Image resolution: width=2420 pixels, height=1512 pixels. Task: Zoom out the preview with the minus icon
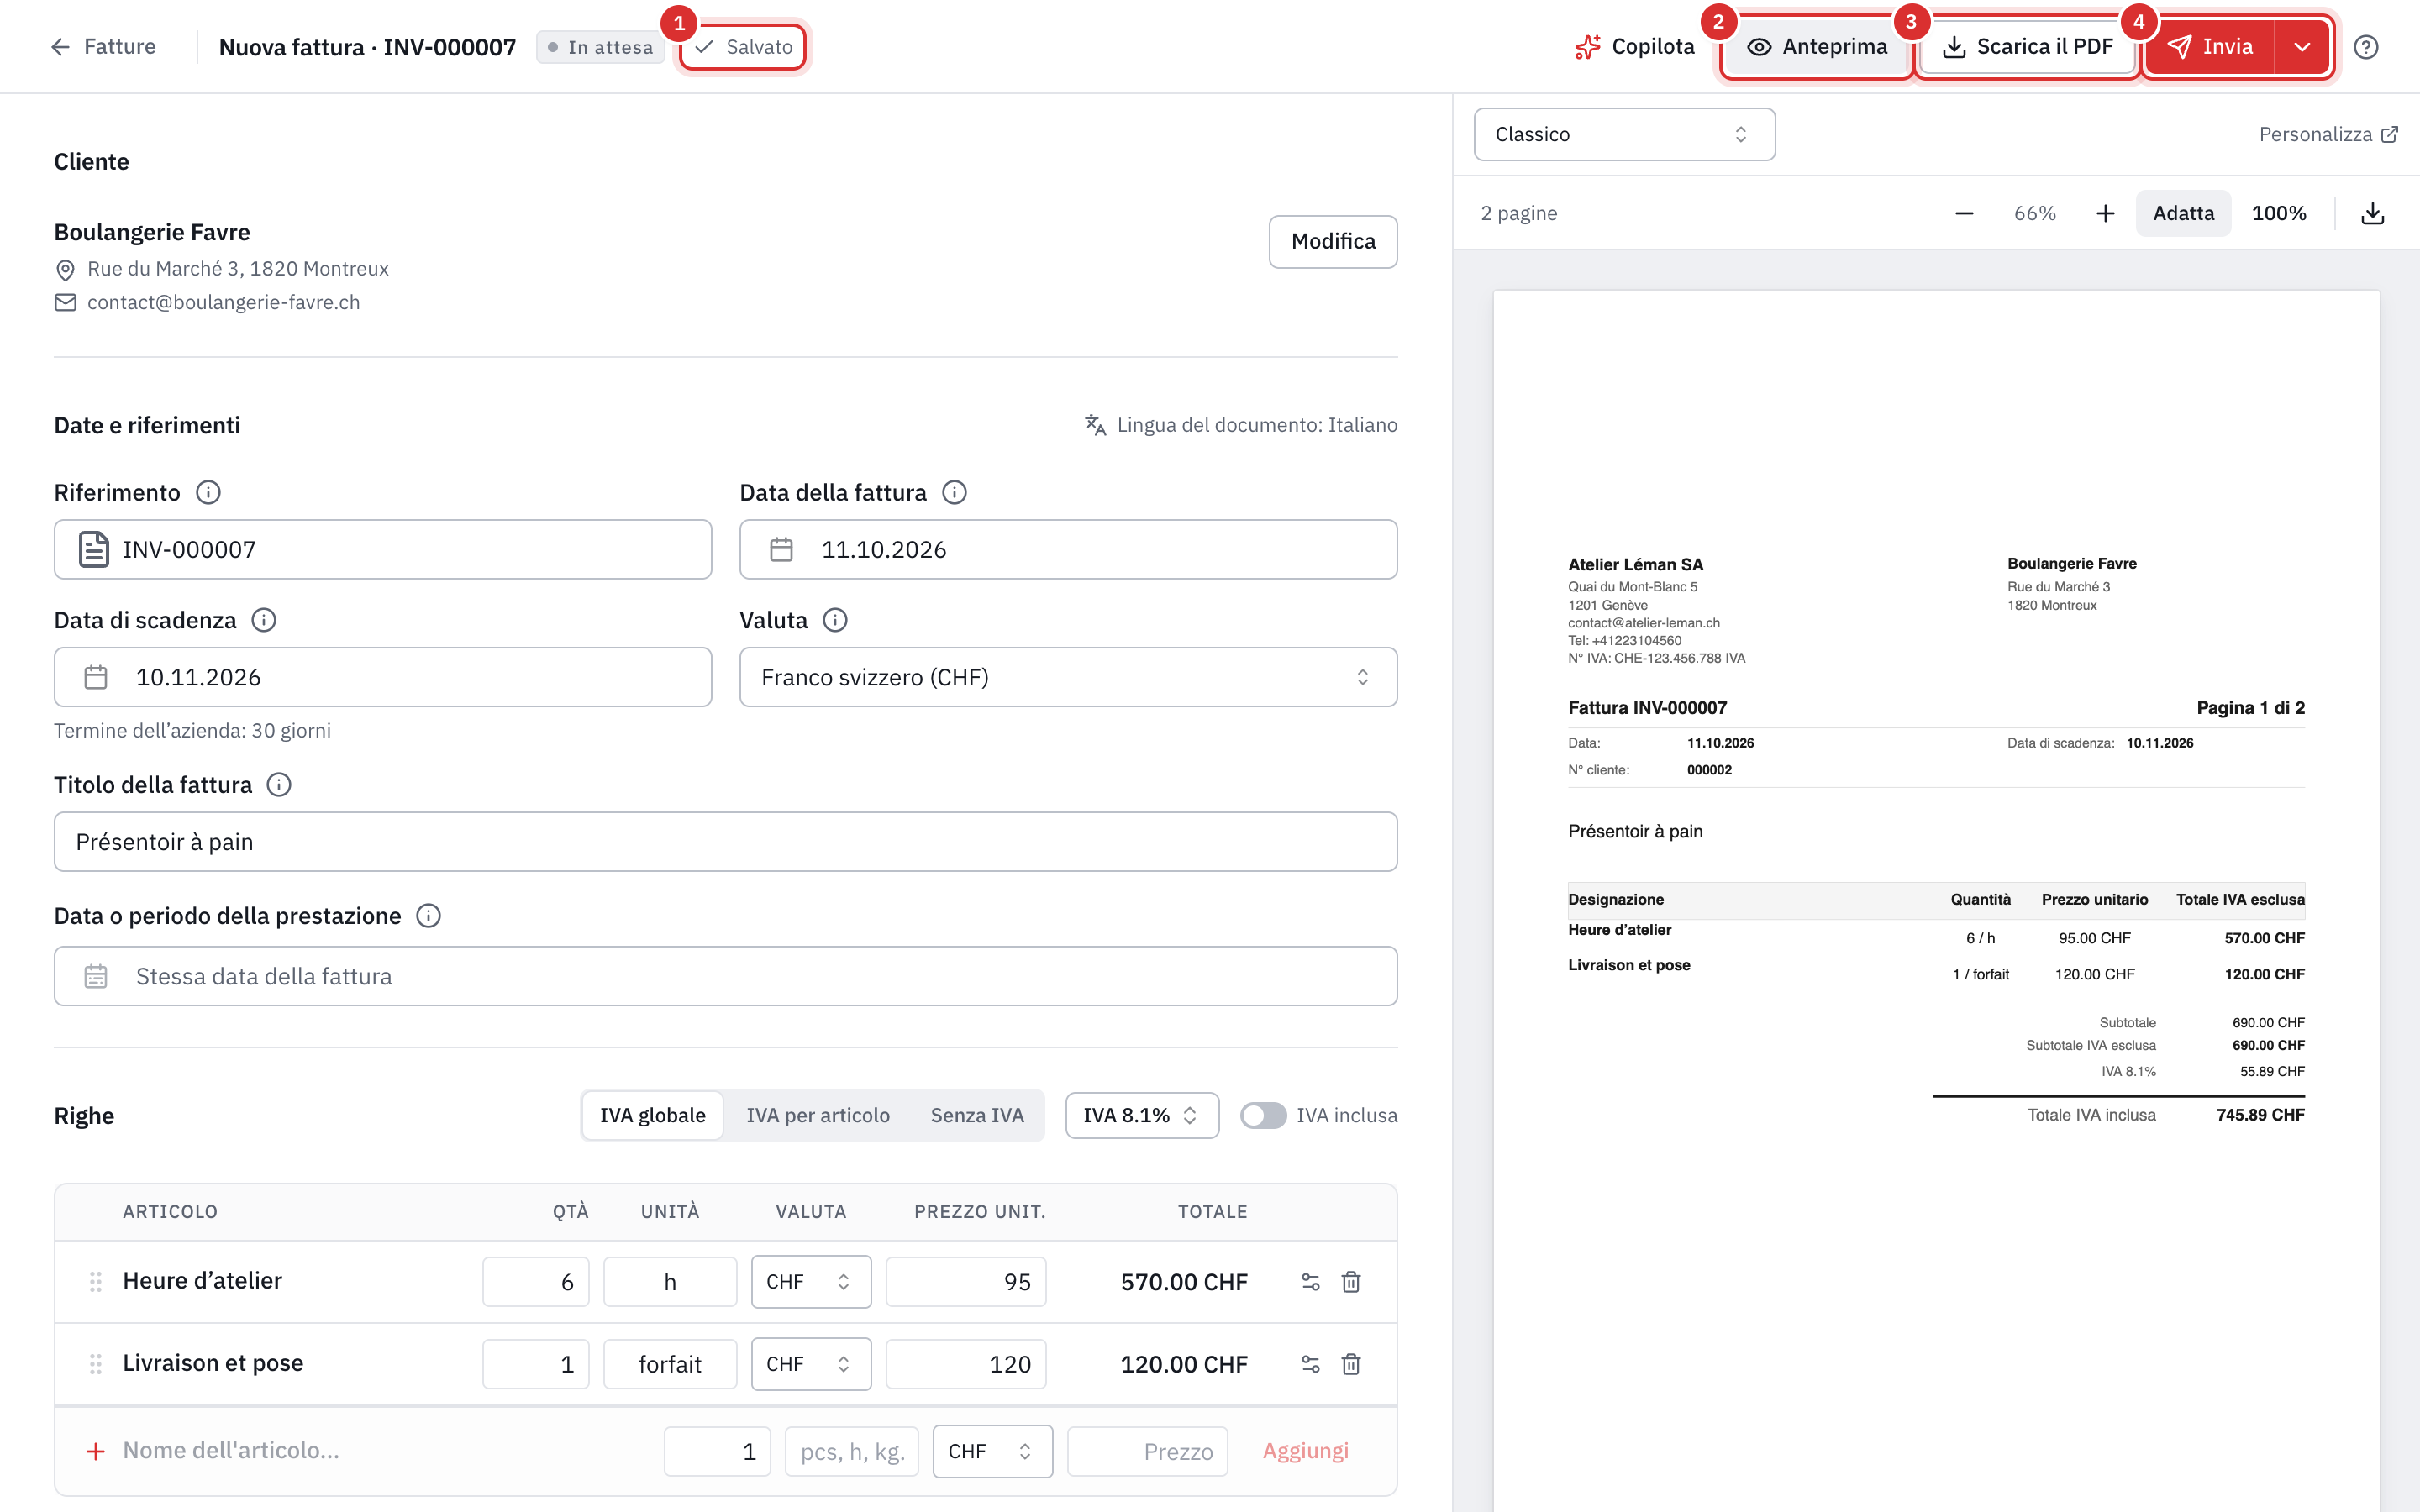(1964, 213)
